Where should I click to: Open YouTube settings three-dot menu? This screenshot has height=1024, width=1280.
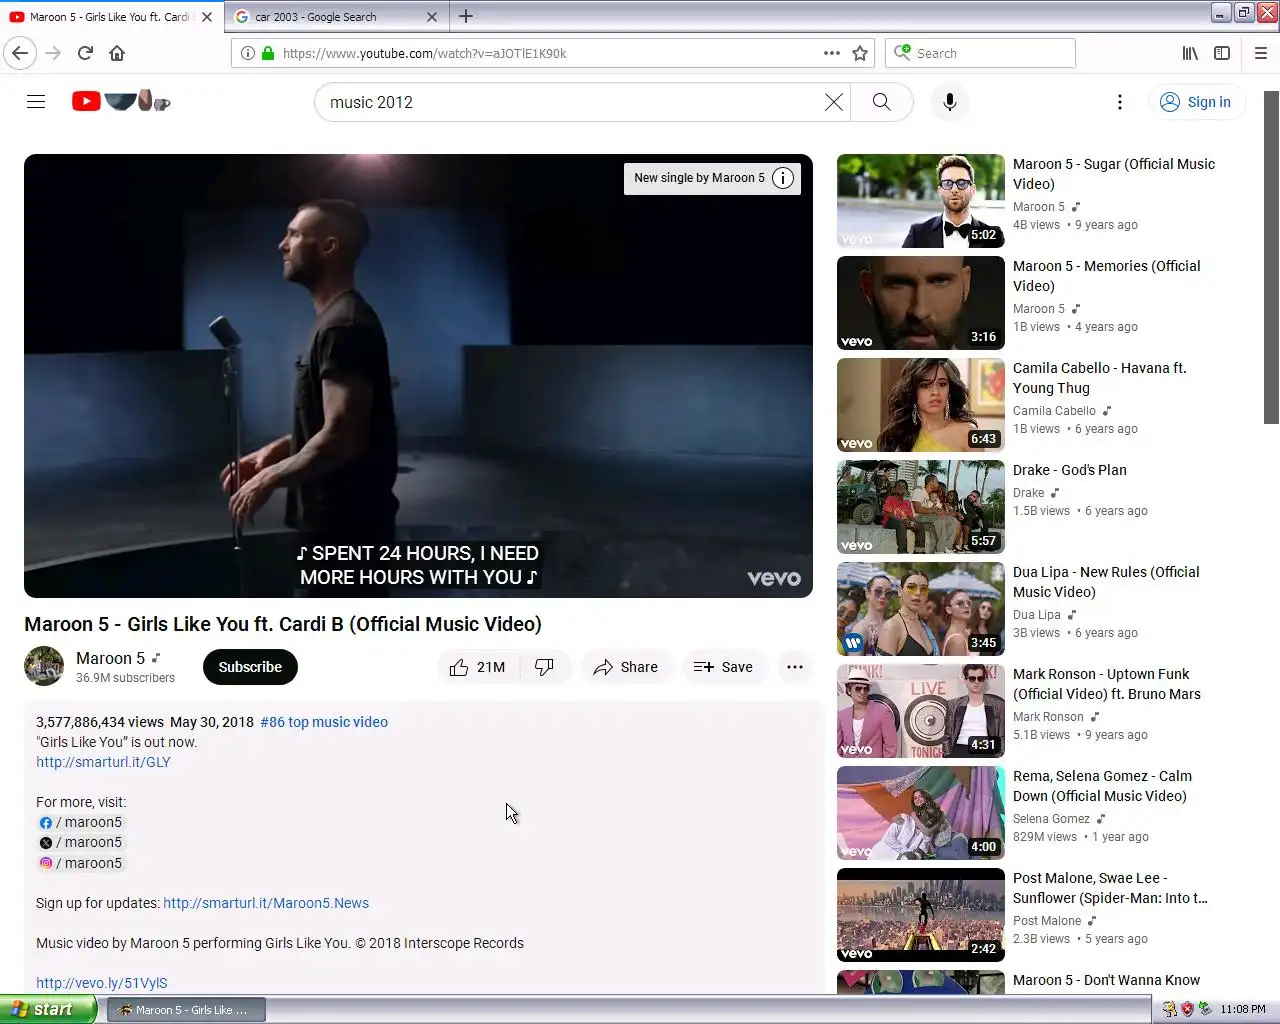[1120, 102]
